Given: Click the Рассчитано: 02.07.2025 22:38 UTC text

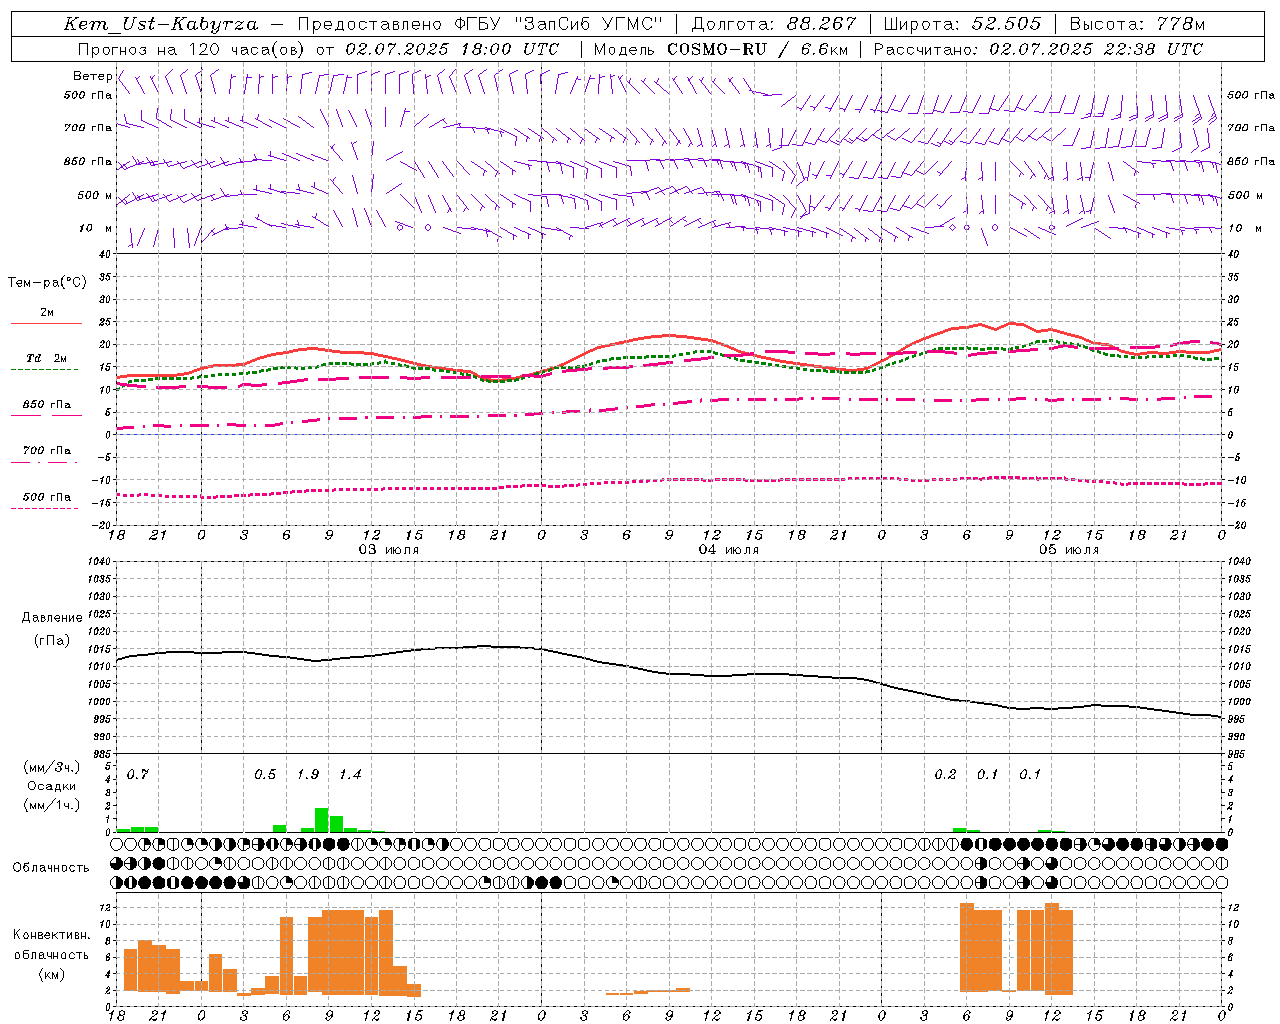Looking at the screenshot, I should (x=1038, y=49).
